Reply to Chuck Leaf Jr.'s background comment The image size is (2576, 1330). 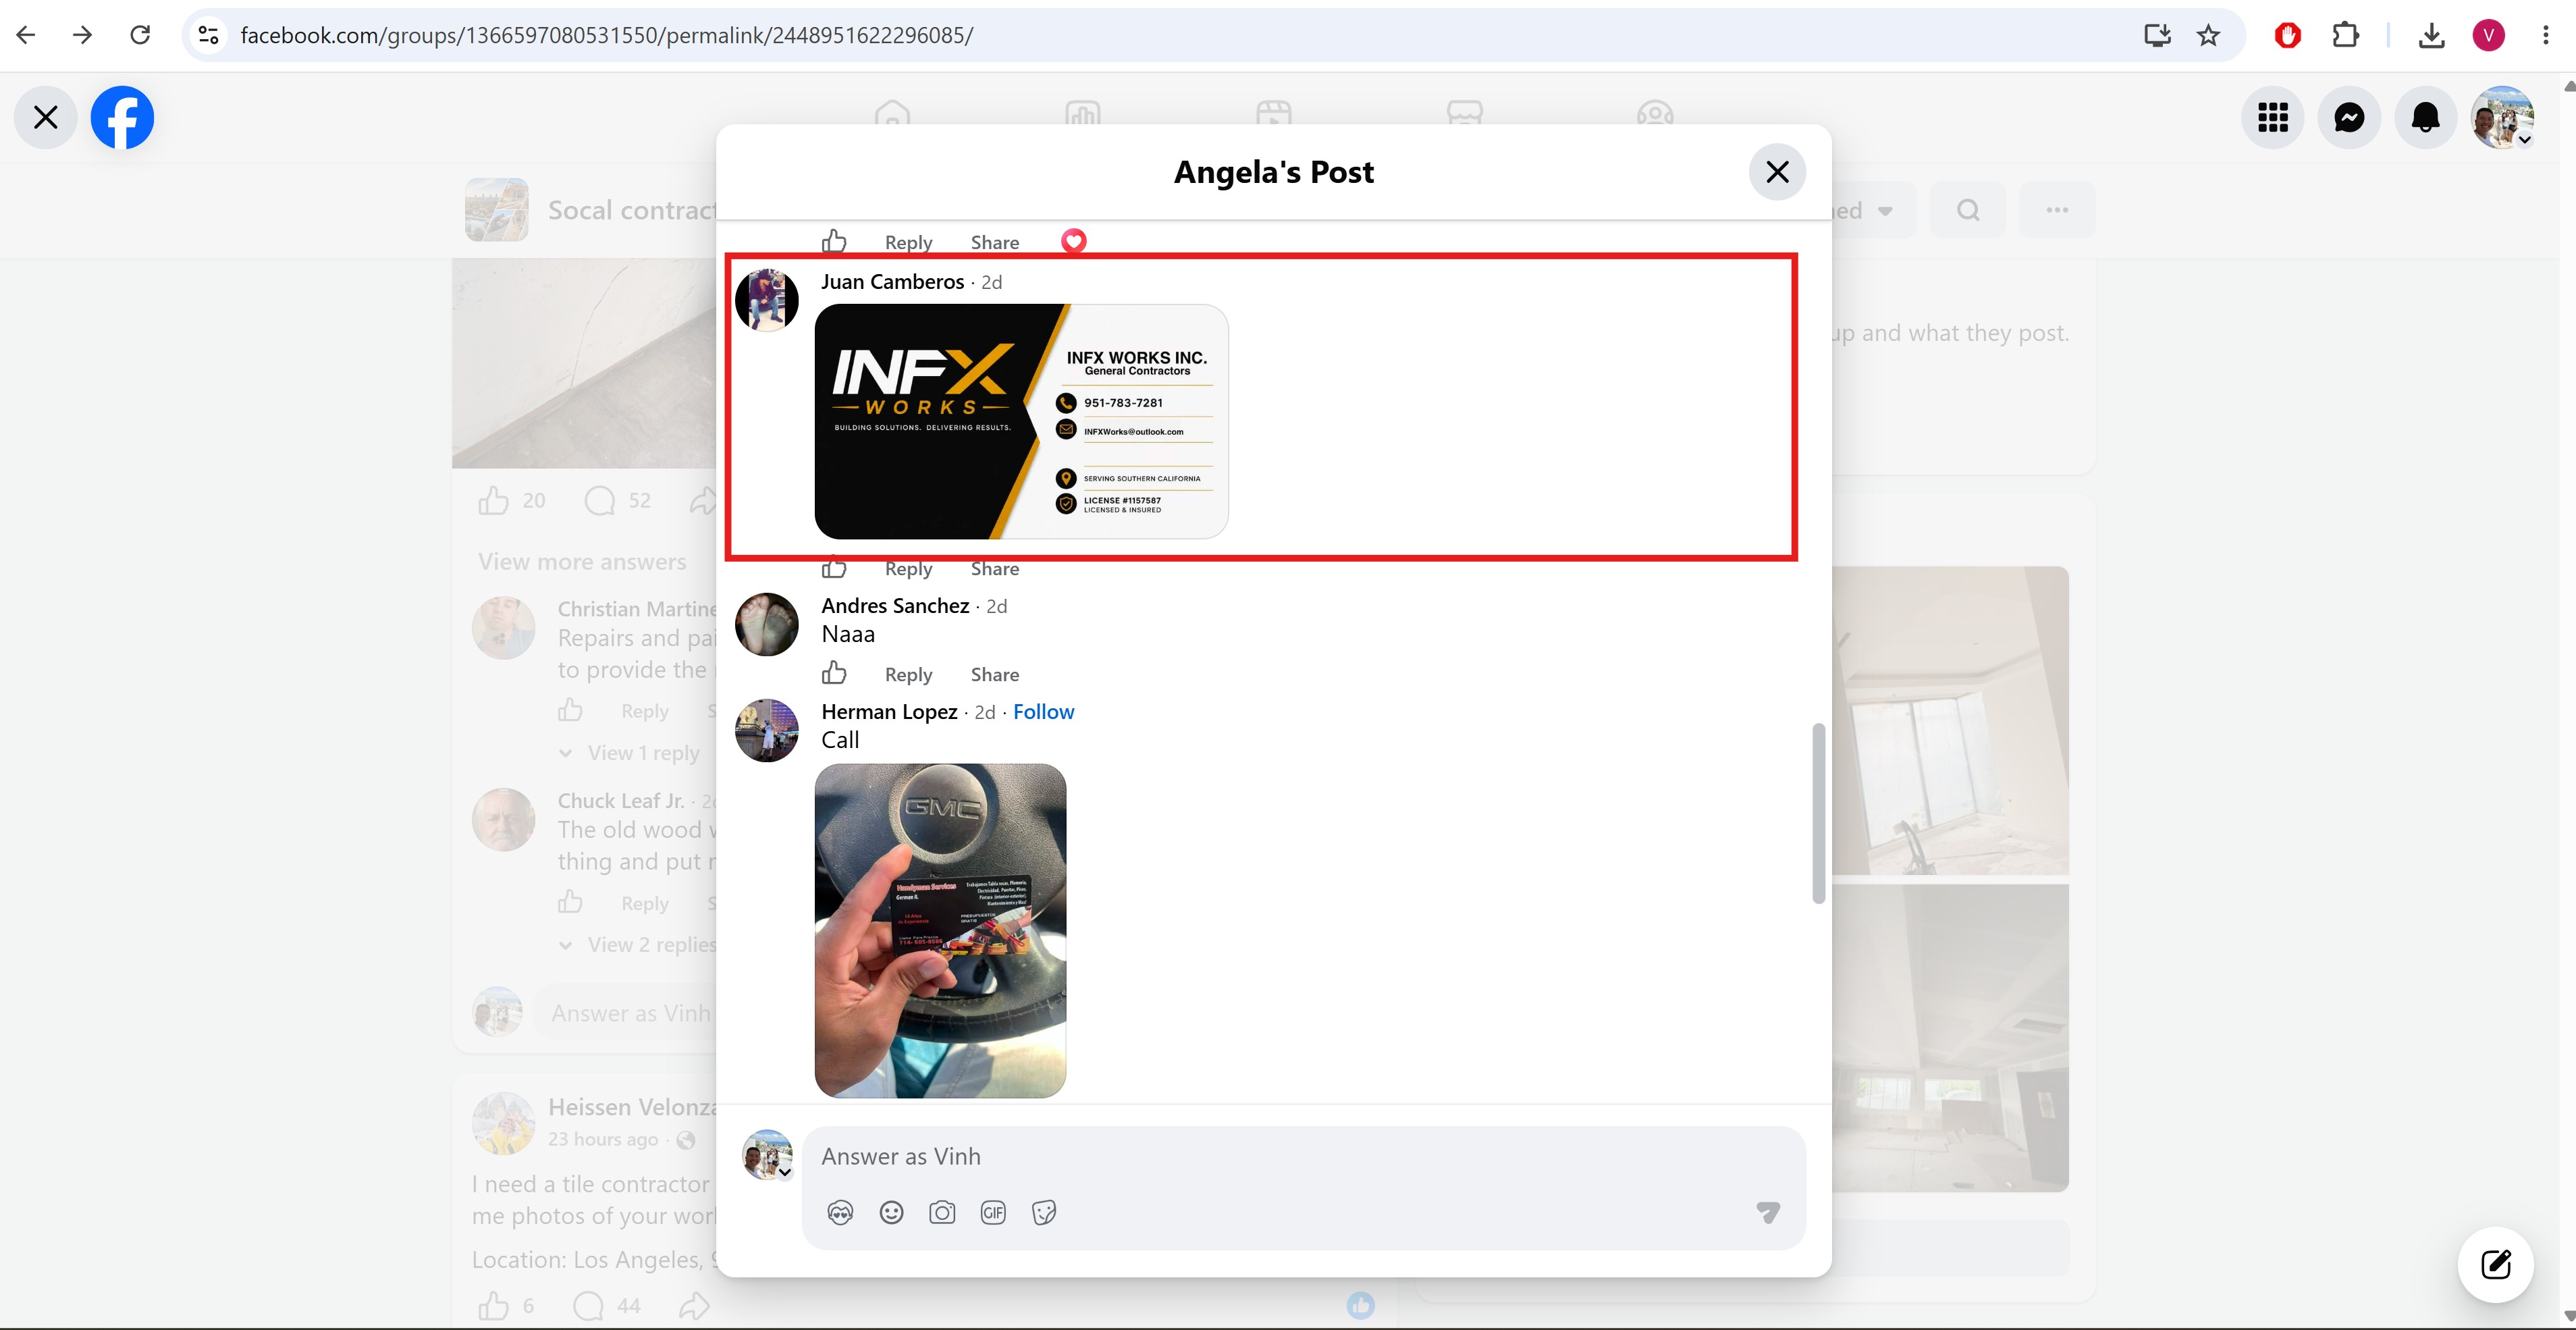click(x=645, y=903)
